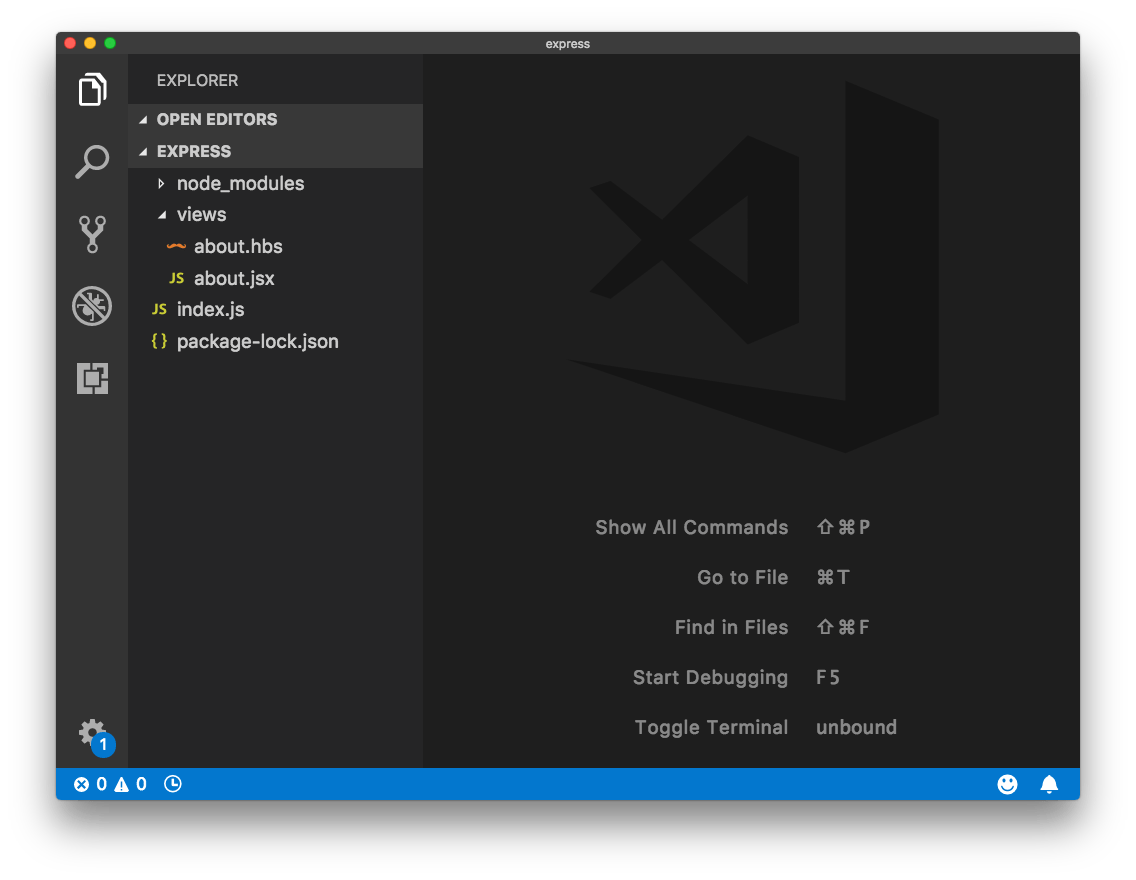Collapse the views folder
This screenshot has height=880, width=1136.
click(x=201, y=214)
